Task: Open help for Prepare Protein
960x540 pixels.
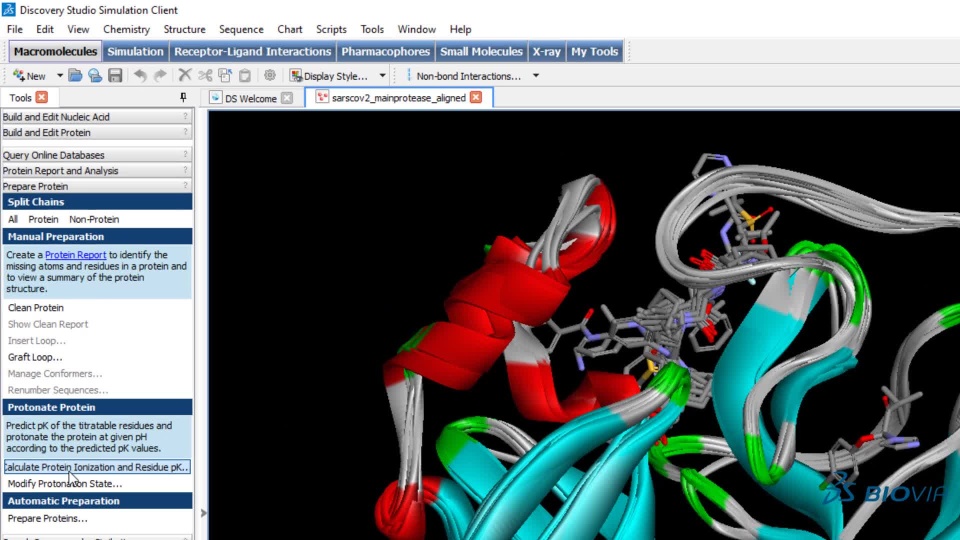Action: click(x=185, y=186)
